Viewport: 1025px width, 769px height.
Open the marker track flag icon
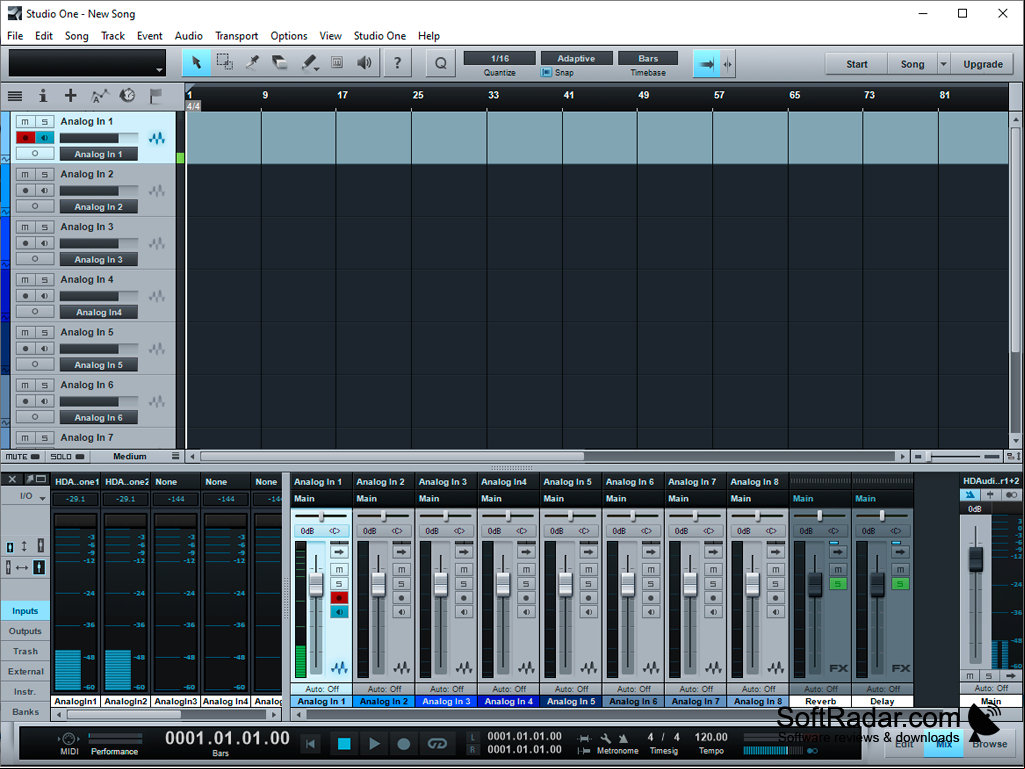point(156,96)
